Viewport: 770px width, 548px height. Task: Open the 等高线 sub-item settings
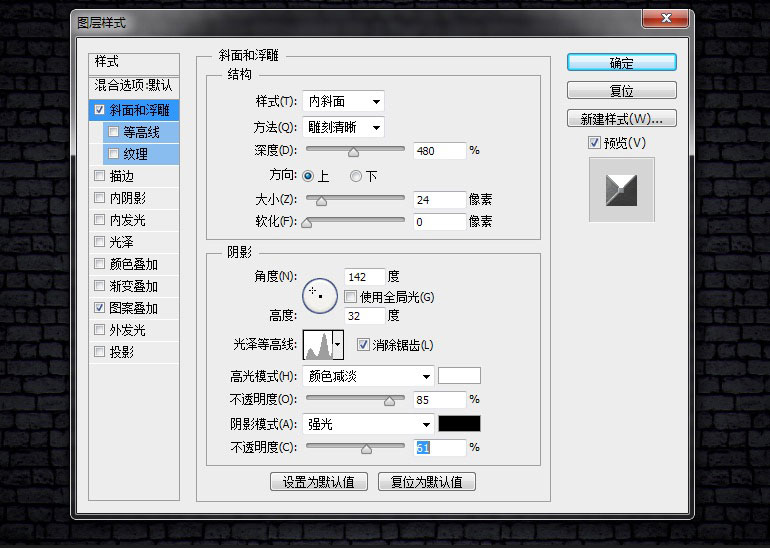pos(141,132)
